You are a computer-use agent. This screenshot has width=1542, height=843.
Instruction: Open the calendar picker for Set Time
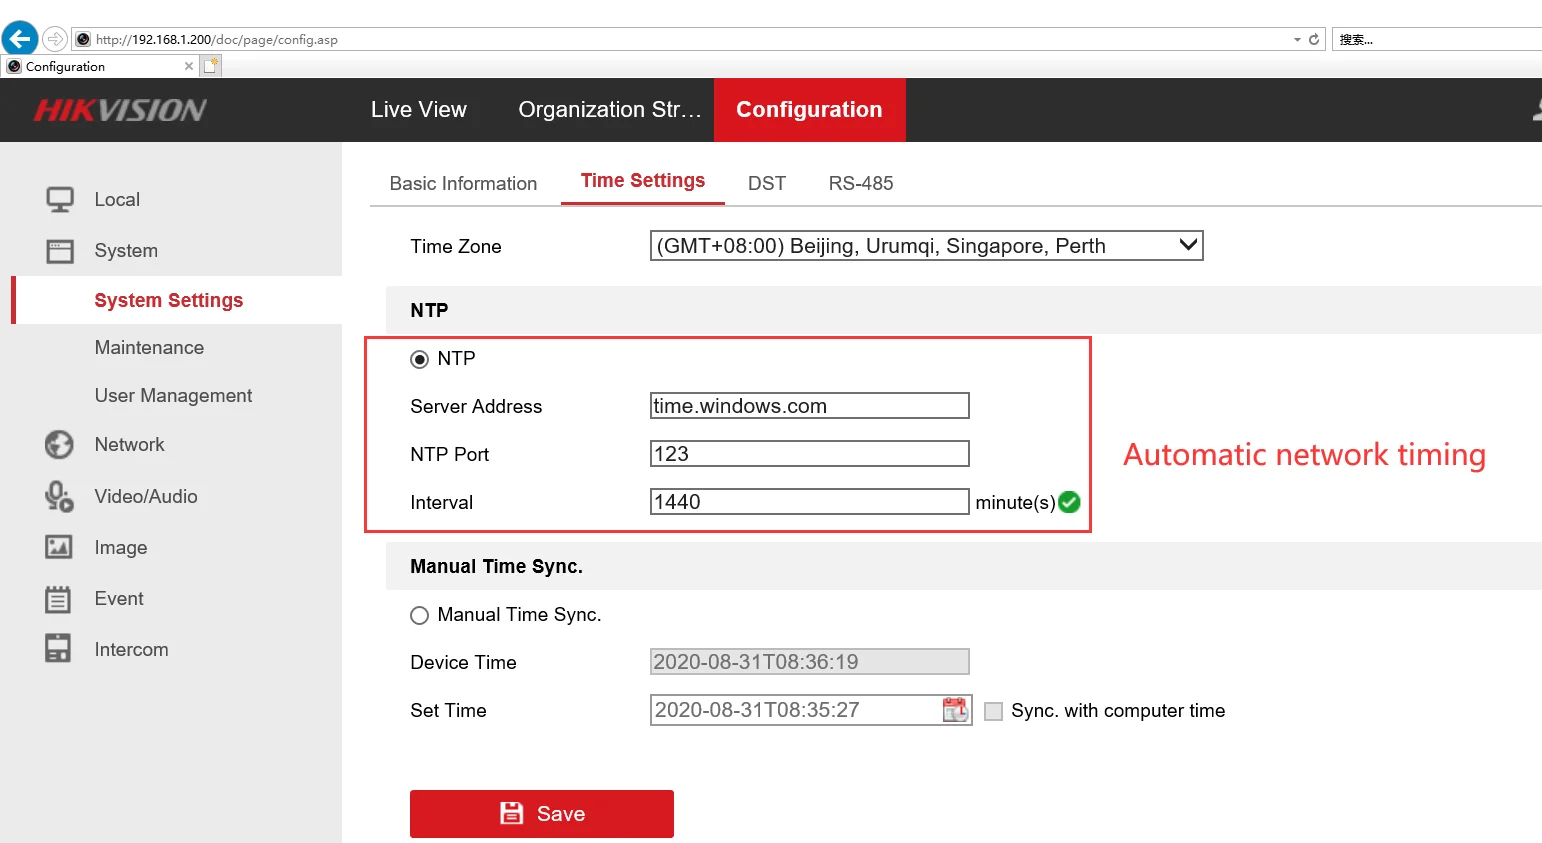point(955,710)
